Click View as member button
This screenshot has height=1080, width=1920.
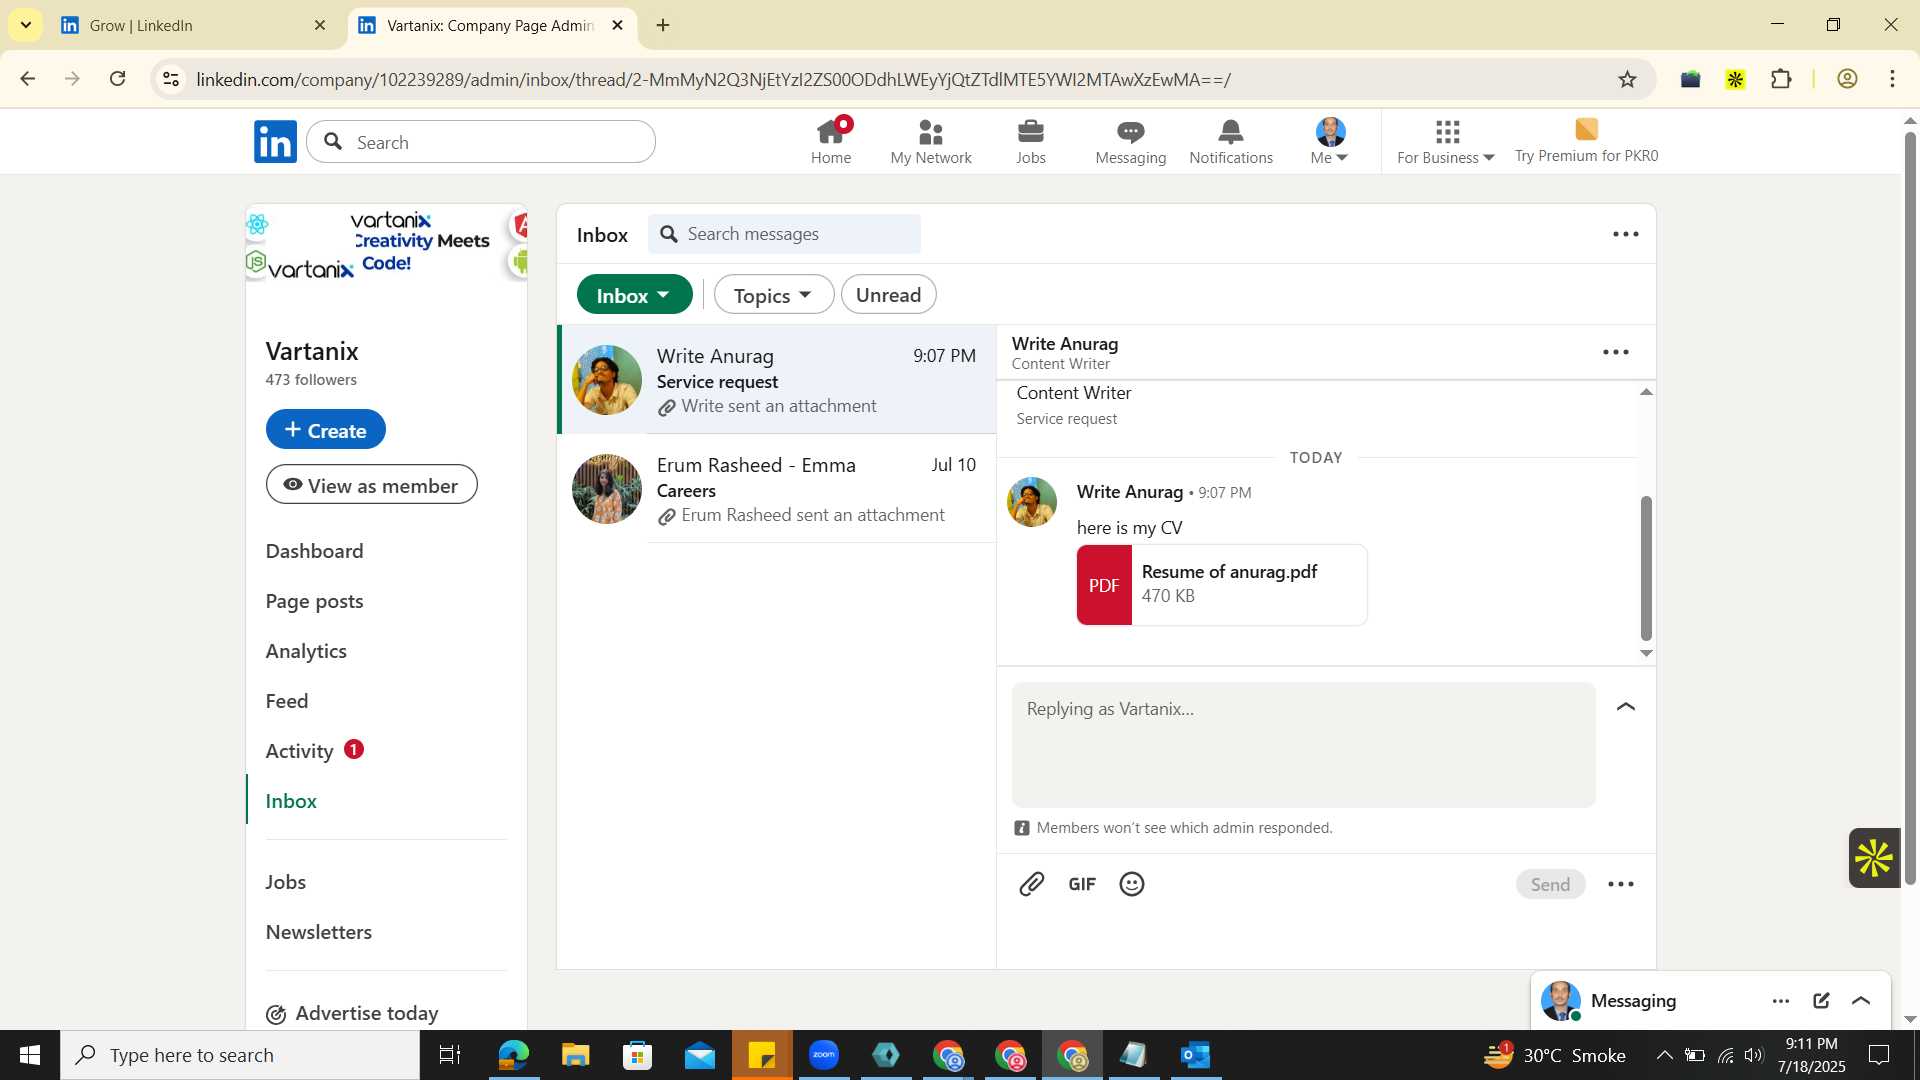pyautogui.click(x=372, y=485)
